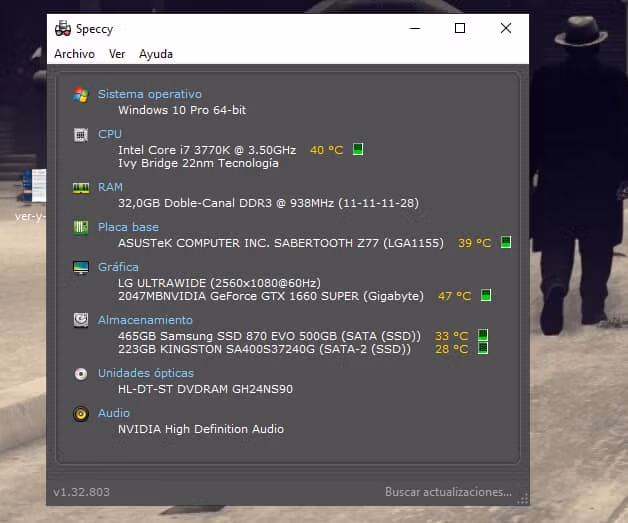Click the green temperature indicator next to CPU 40 °C

tap(358, 149)
